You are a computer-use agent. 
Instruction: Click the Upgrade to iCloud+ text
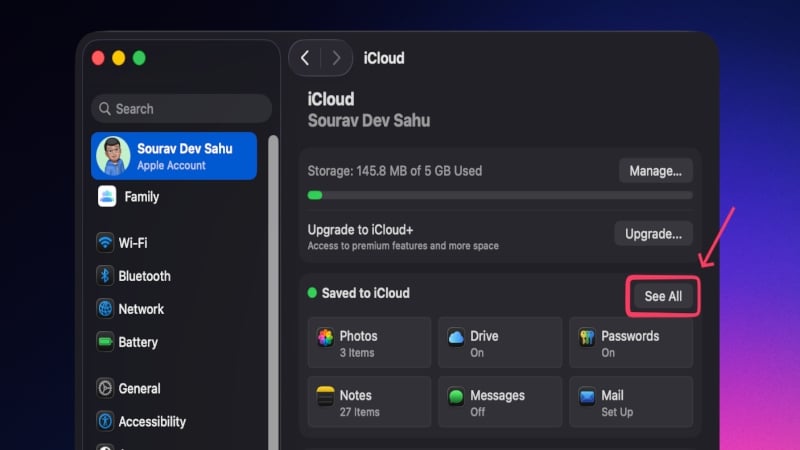coord(360,230)
